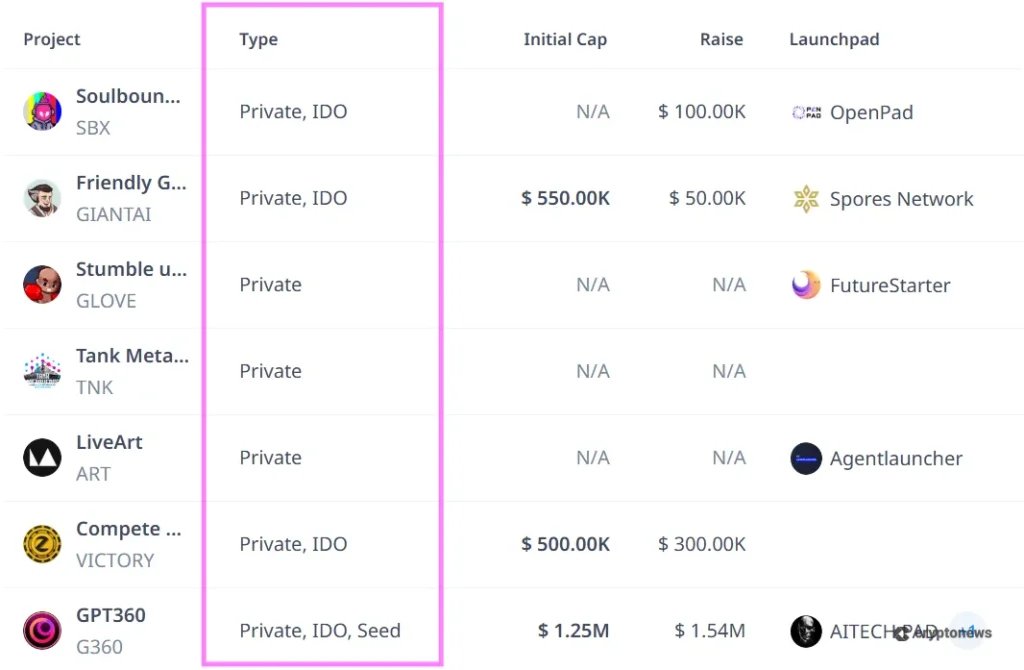Click the Compete VICTORY project logo

pyautogui.click(x=41, y=543)
